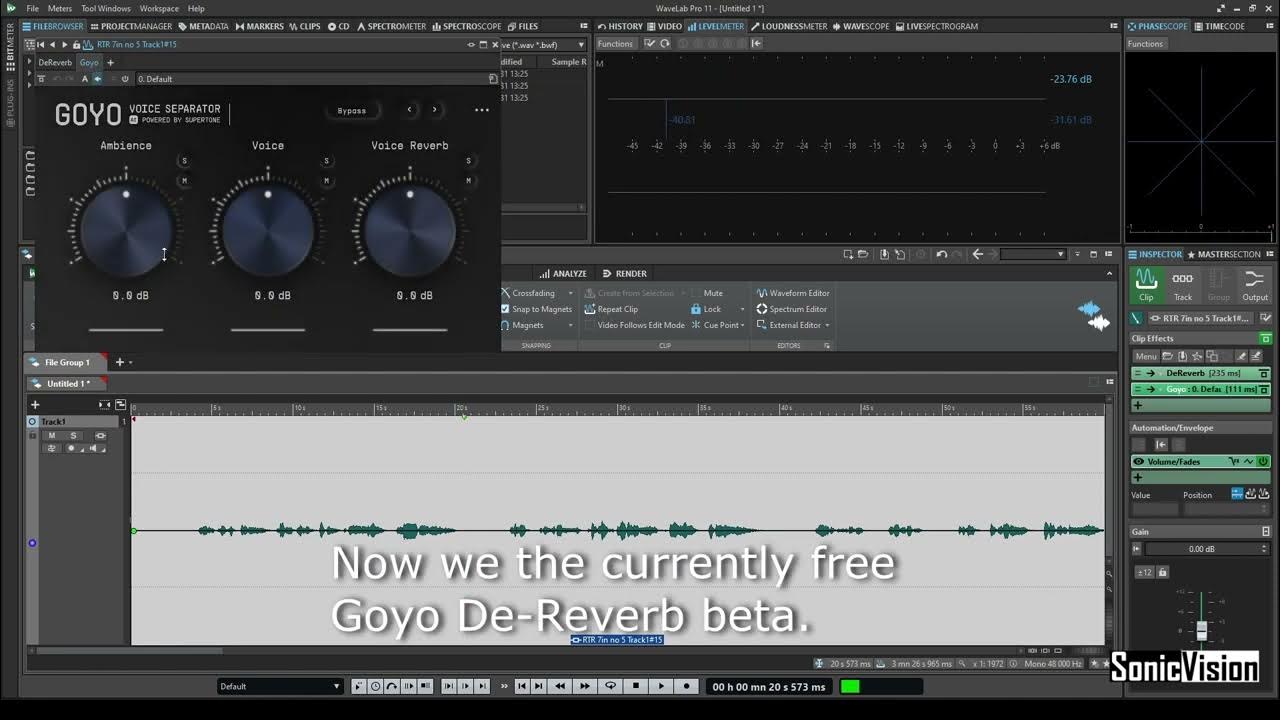1280x720 pixels.
Task: Go to next Goyo preset arrow
Action: tap(434, 110)
